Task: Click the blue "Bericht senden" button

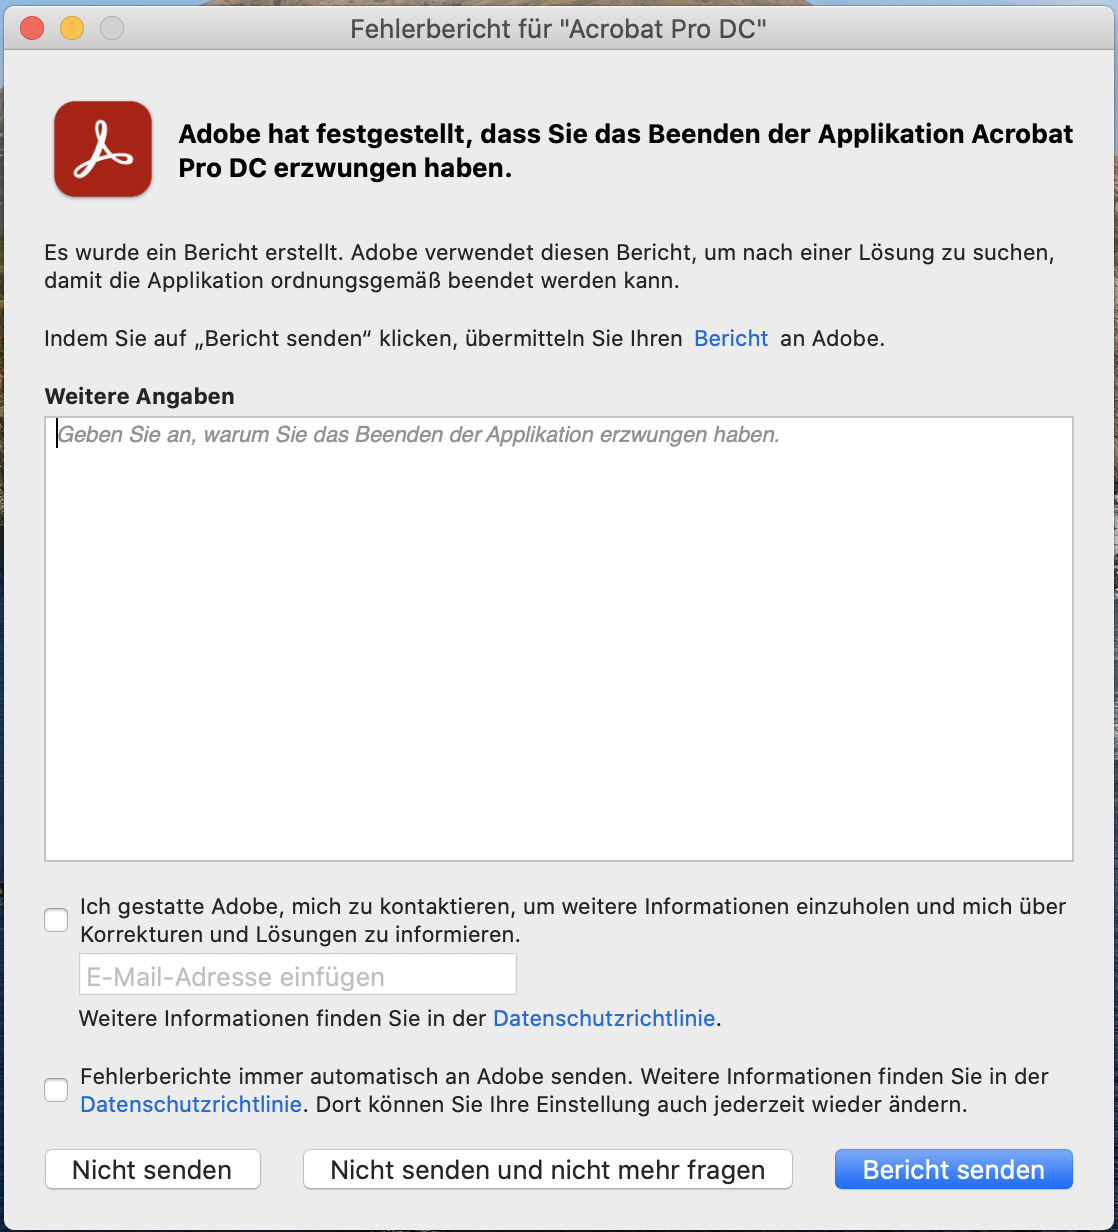Action: 952,1168
